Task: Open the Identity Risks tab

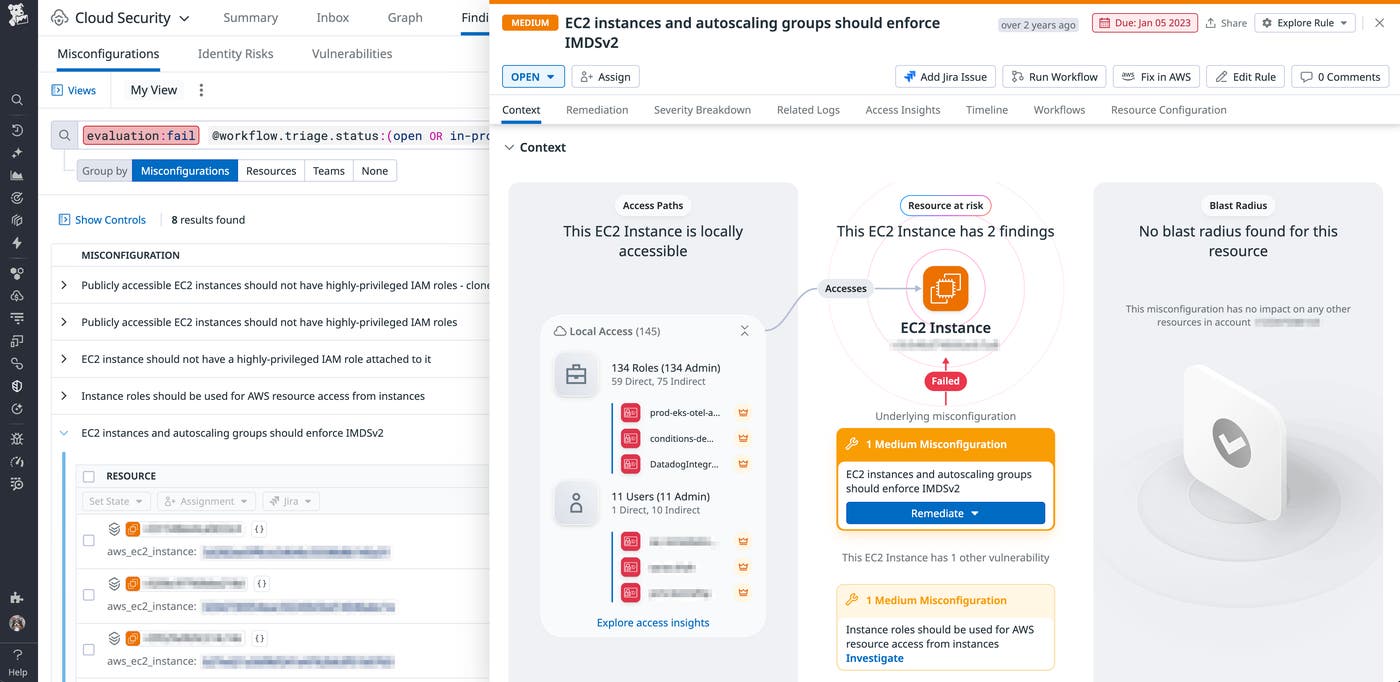Action: click(x=235, y=53)
